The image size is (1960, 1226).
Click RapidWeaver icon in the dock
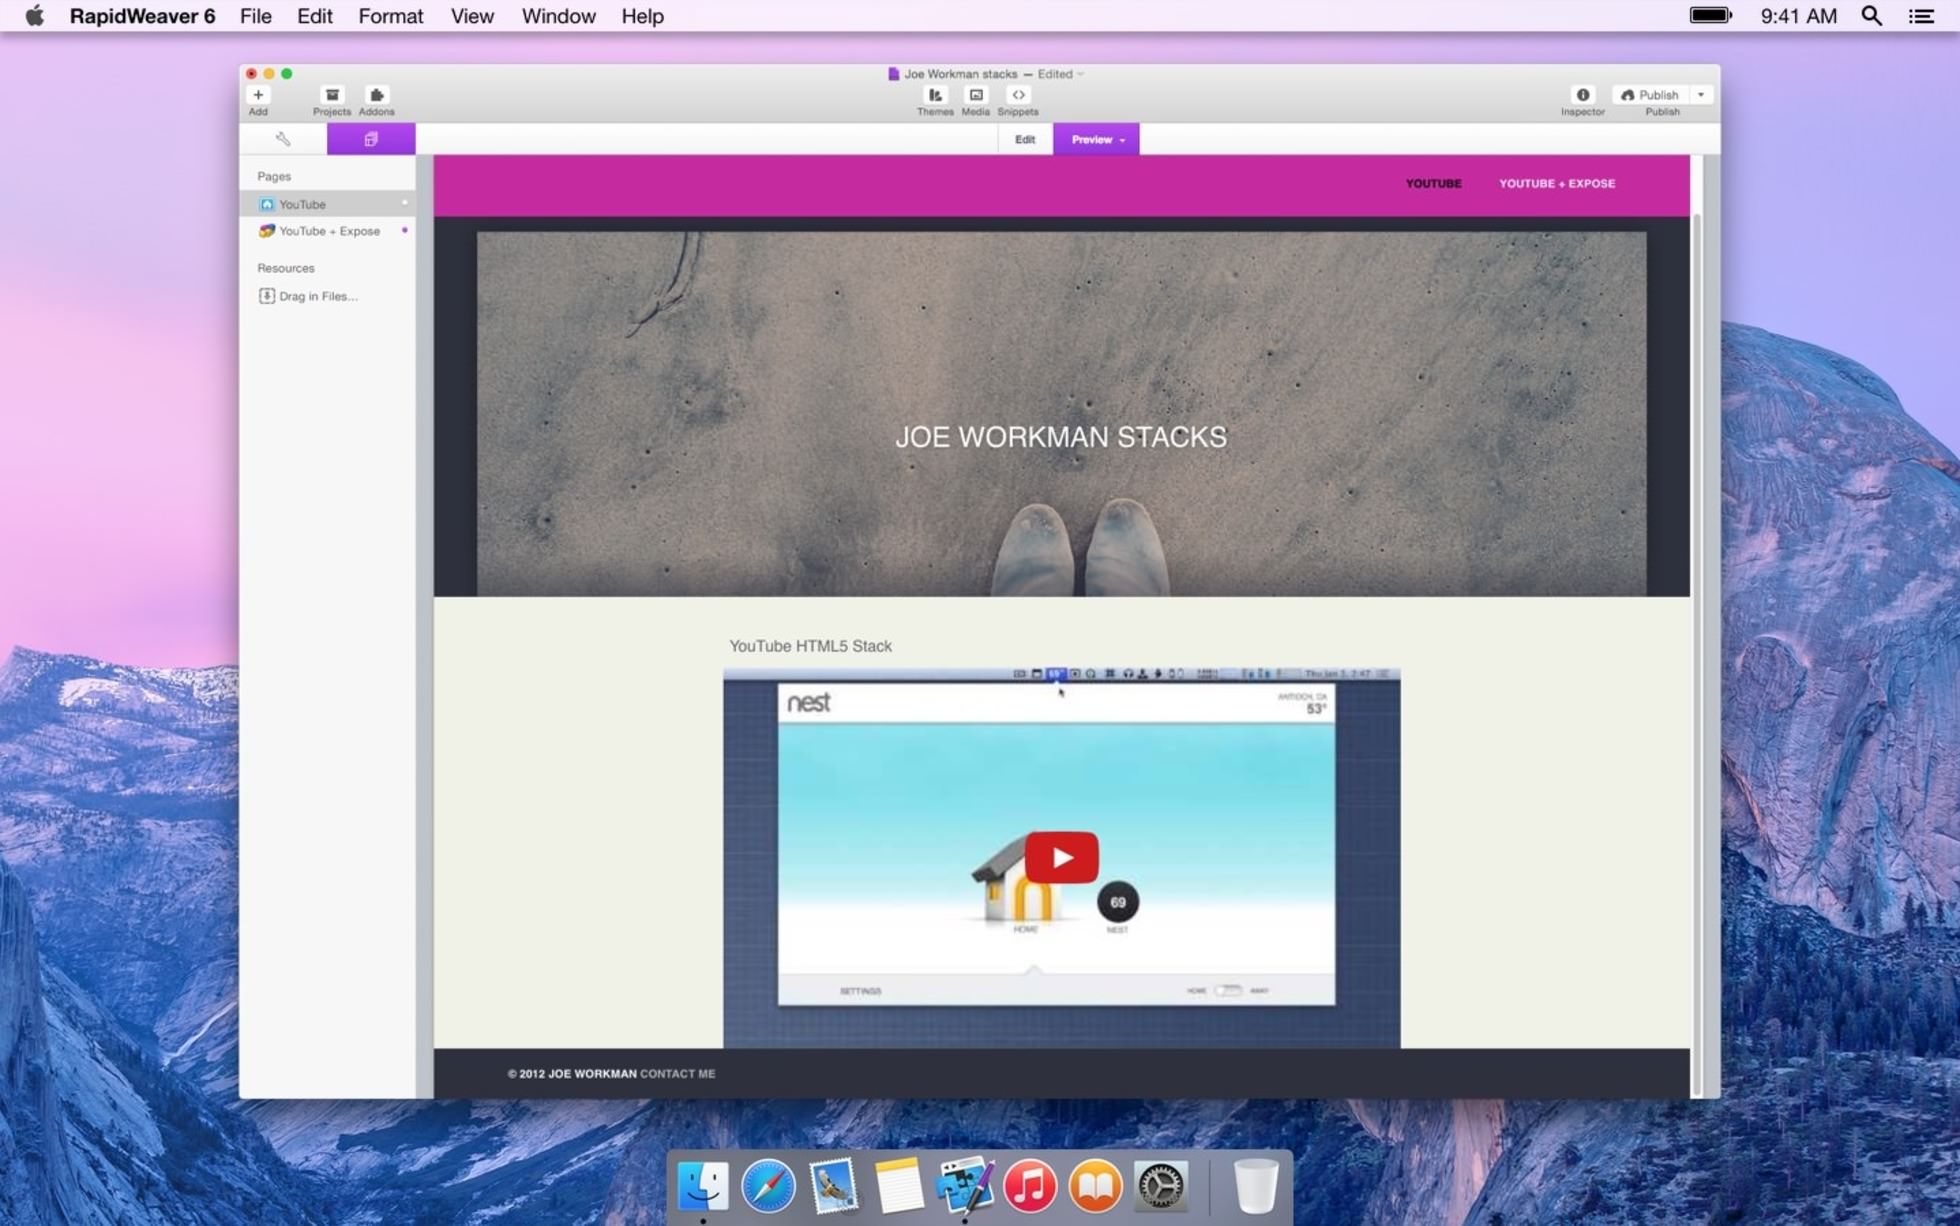point(964,1186)
